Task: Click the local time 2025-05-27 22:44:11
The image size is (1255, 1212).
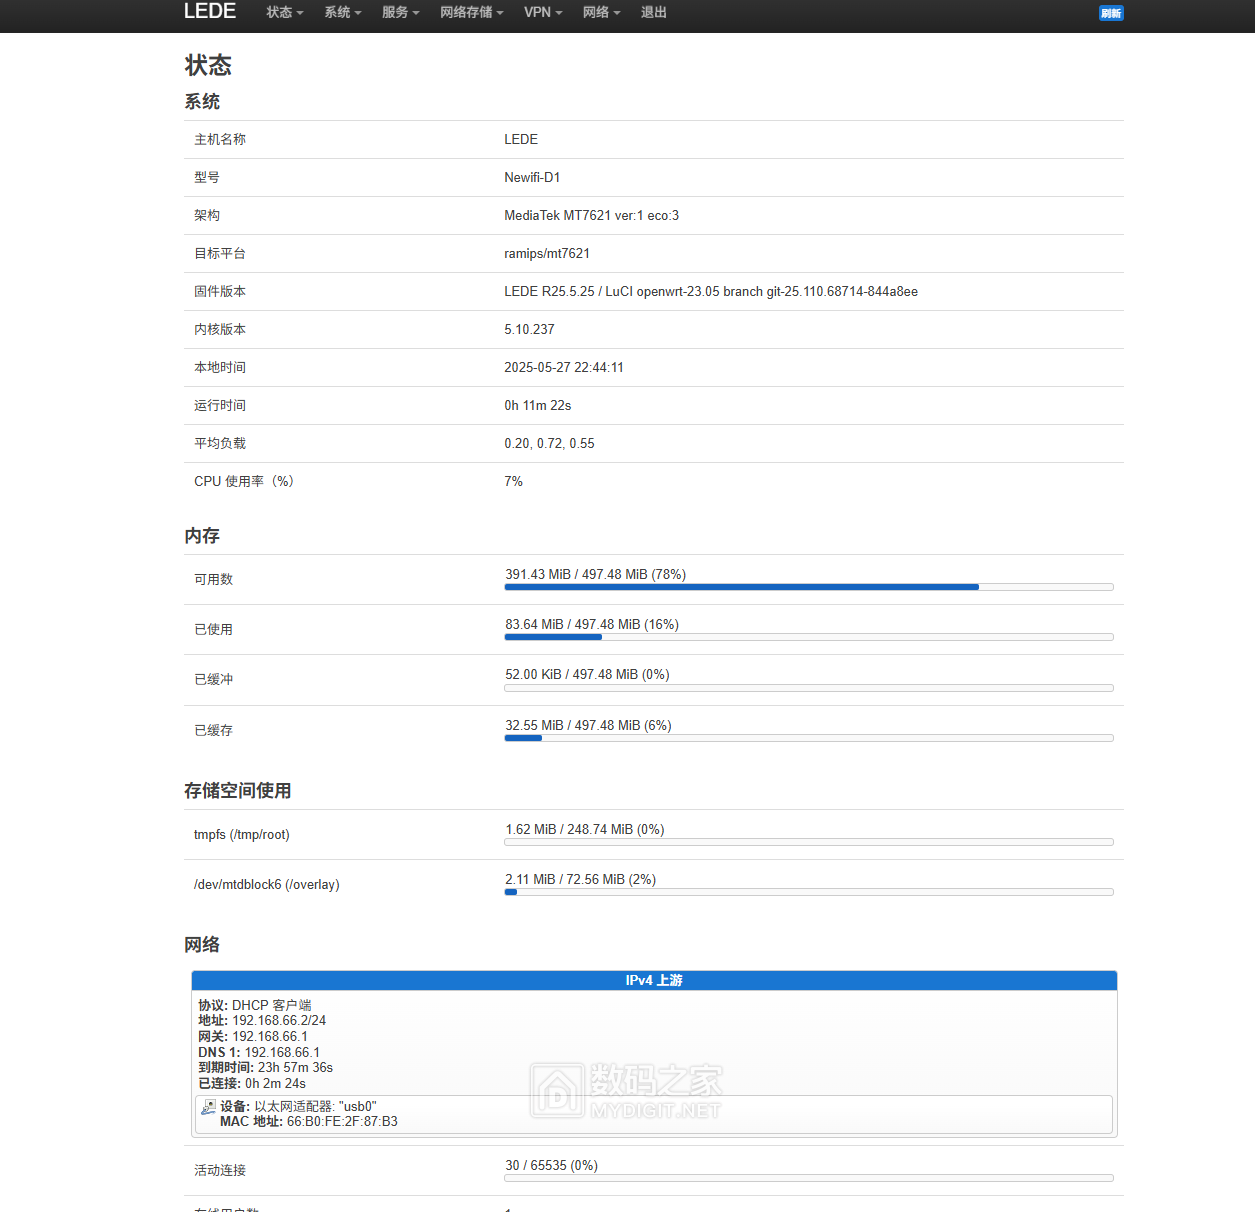Action: pos(564,368)
